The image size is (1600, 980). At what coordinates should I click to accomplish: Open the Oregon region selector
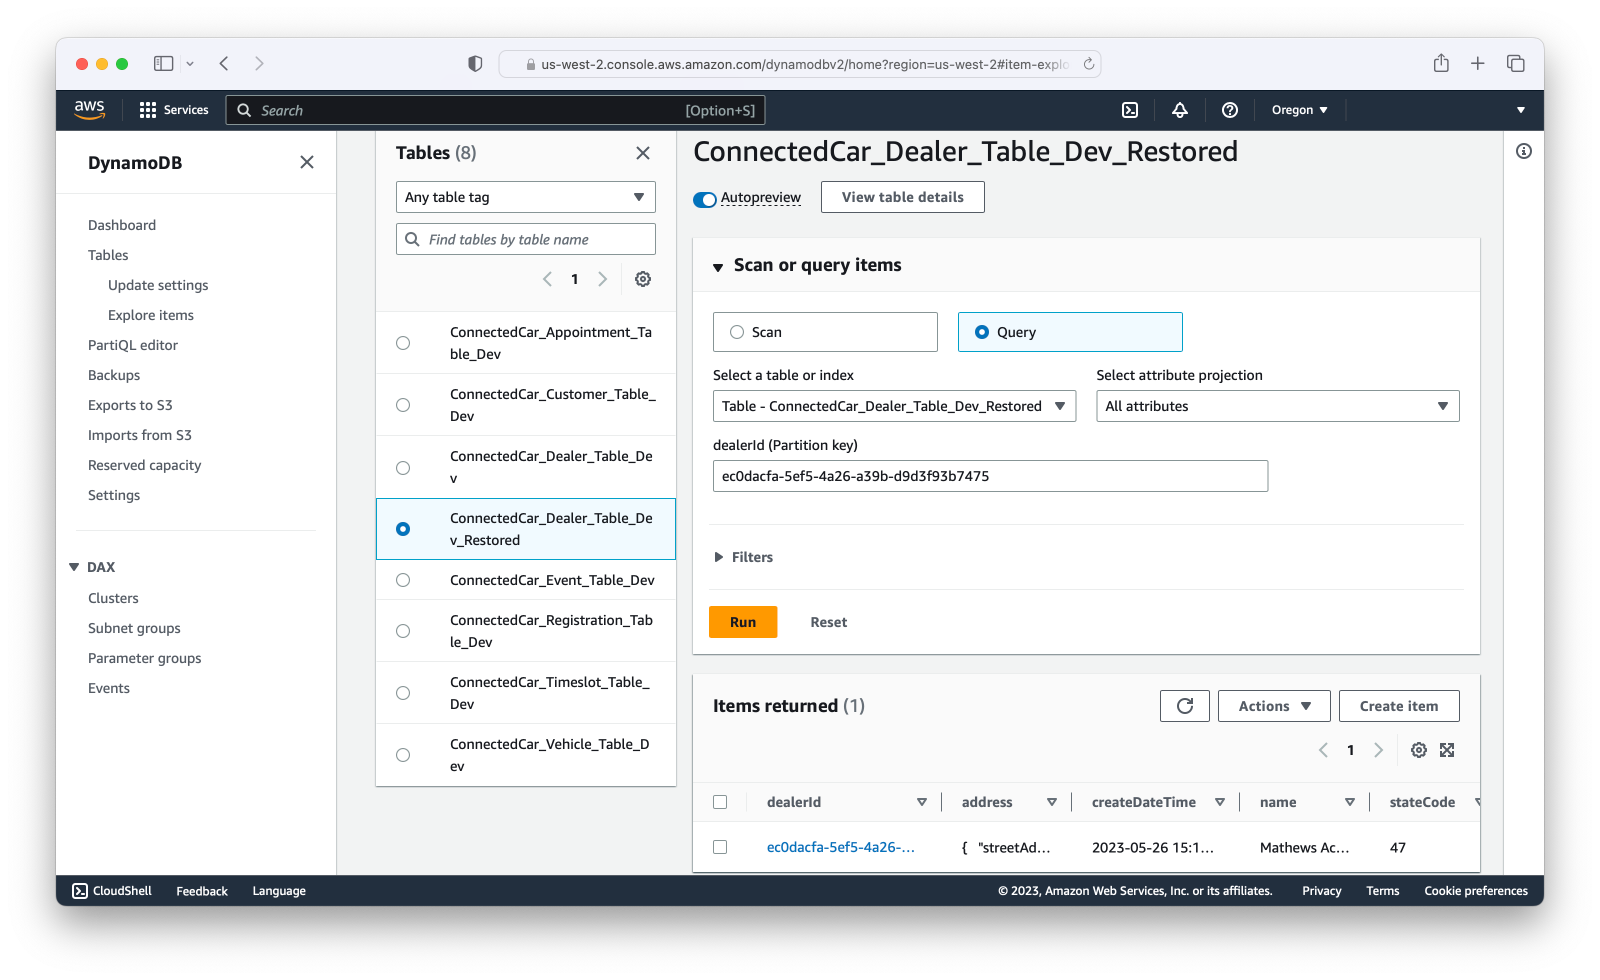(1300, 110)
